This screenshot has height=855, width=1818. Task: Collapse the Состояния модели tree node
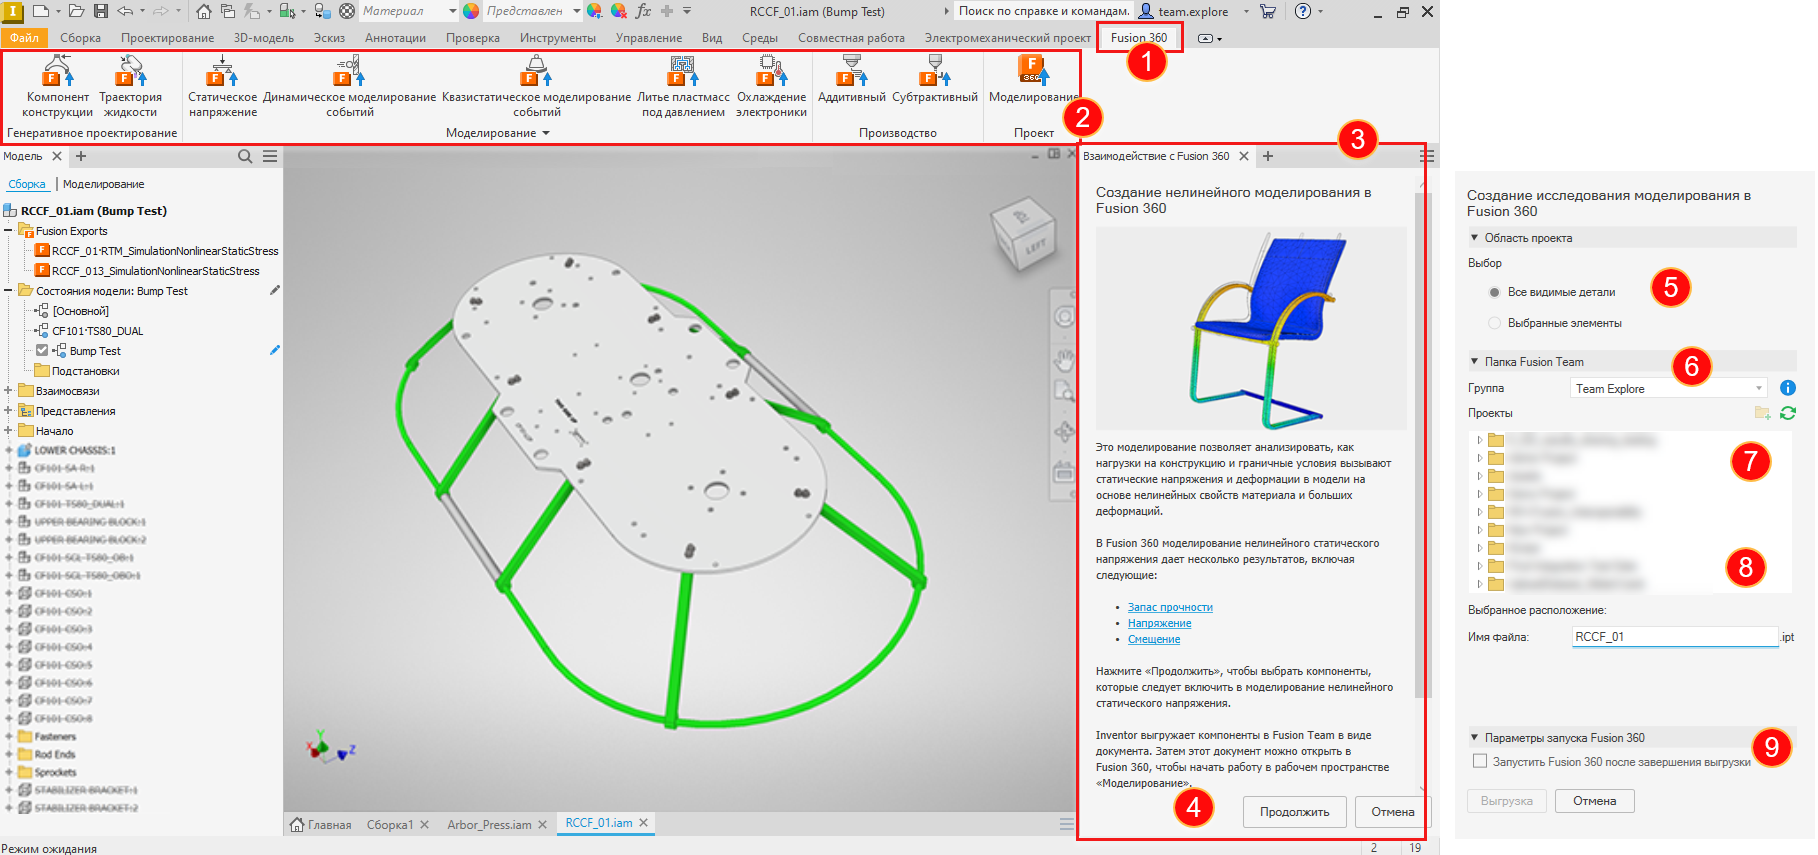[8, 290]
